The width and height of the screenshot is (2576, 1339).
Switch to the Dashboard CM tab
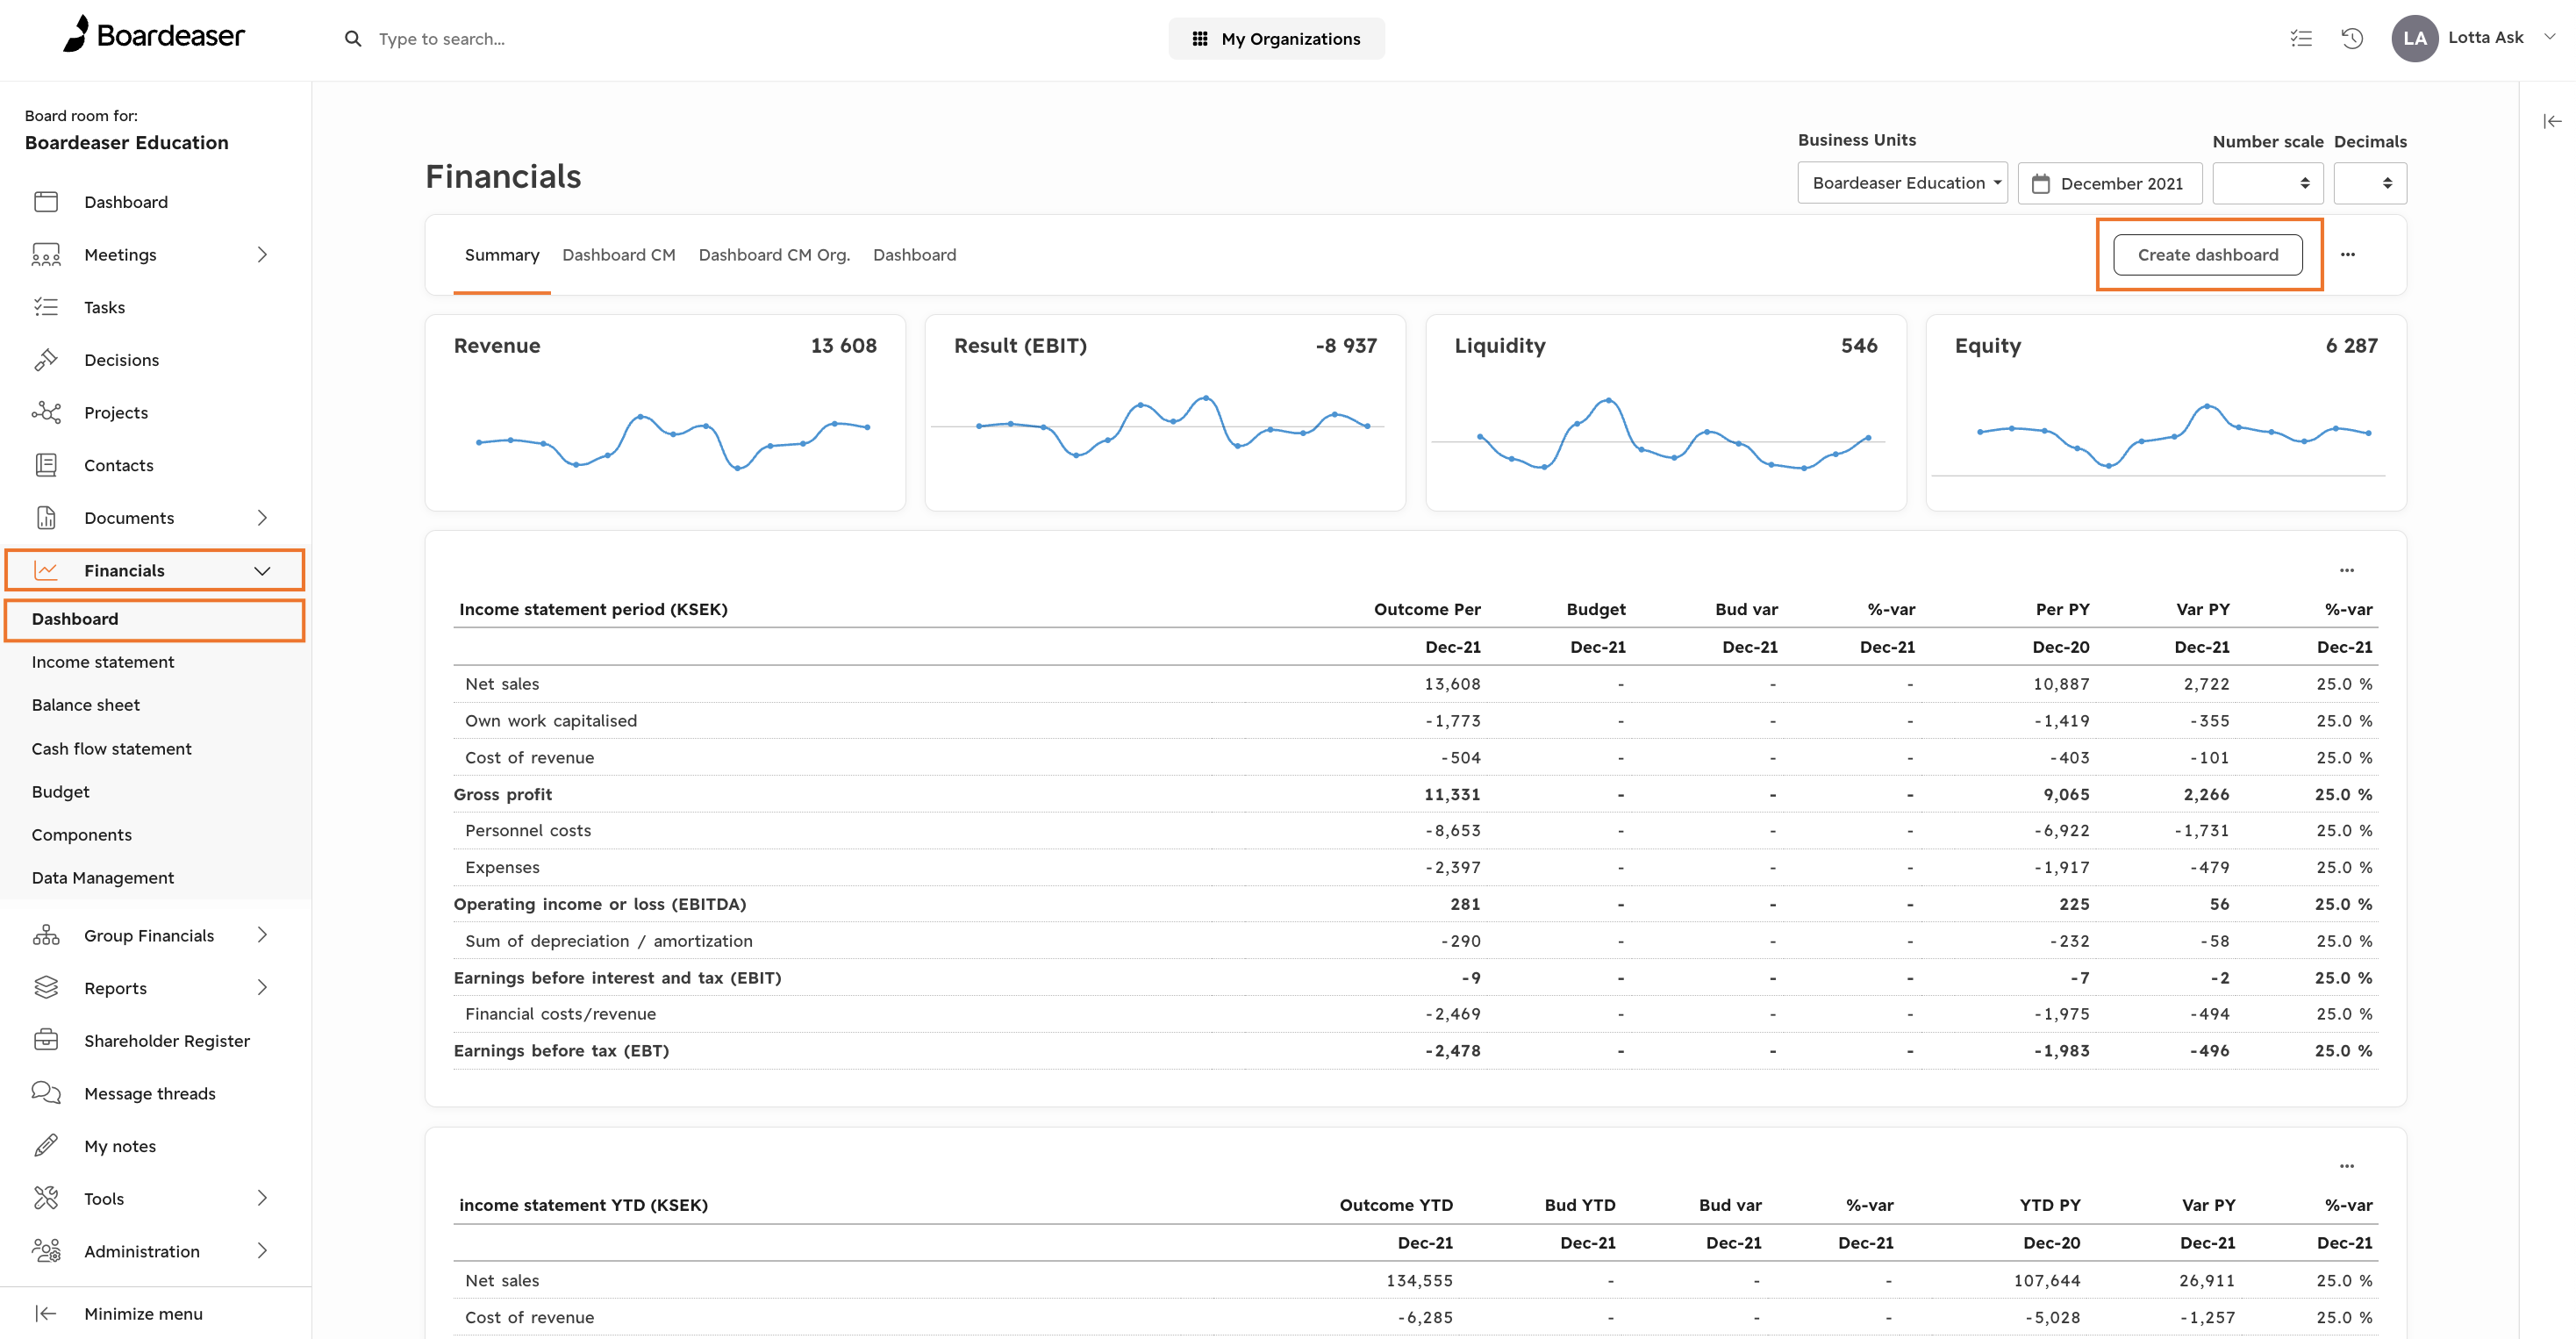(619, 255)
